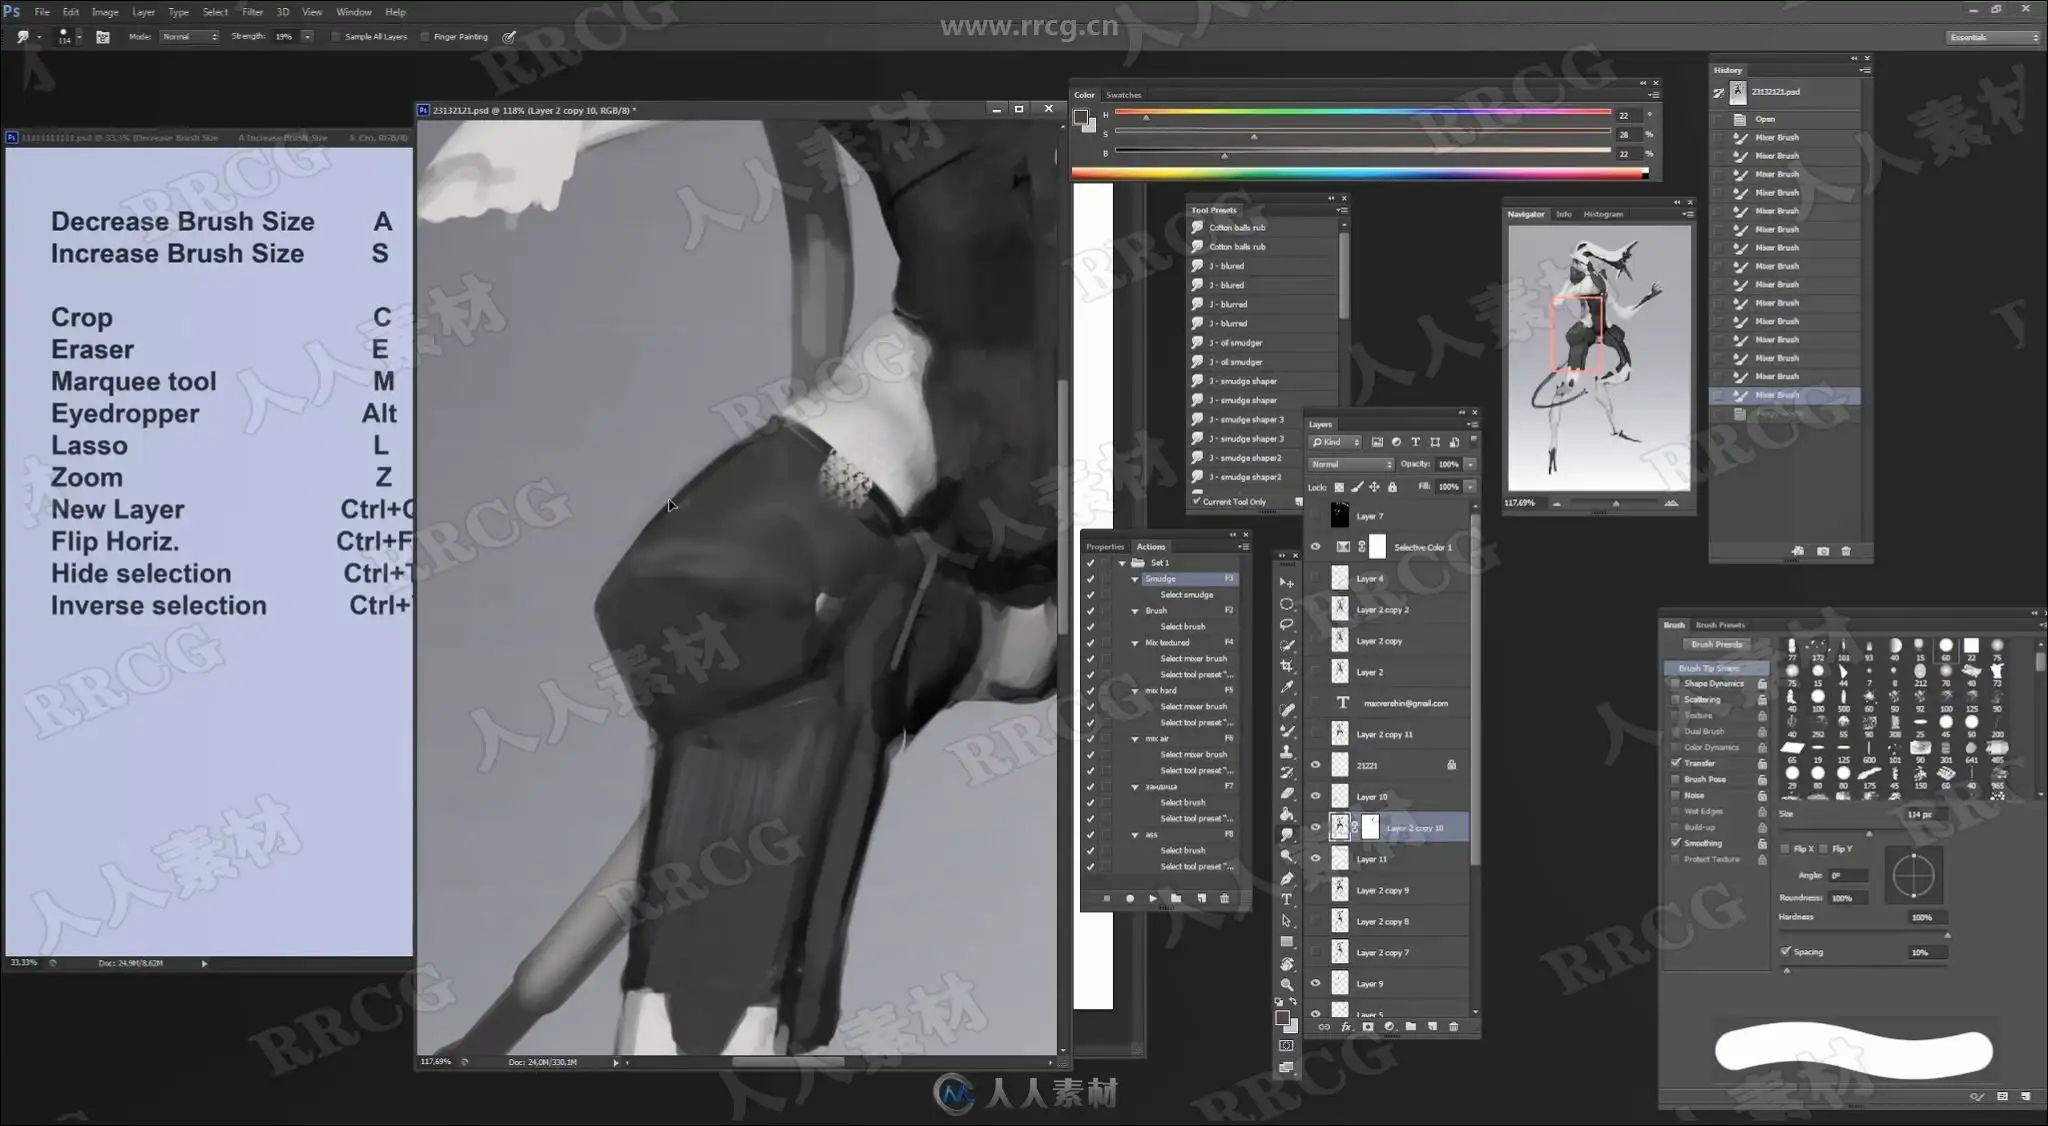Select the Pen tool
This screenshot has width=2048, height=1126.
pos(1287,878)
